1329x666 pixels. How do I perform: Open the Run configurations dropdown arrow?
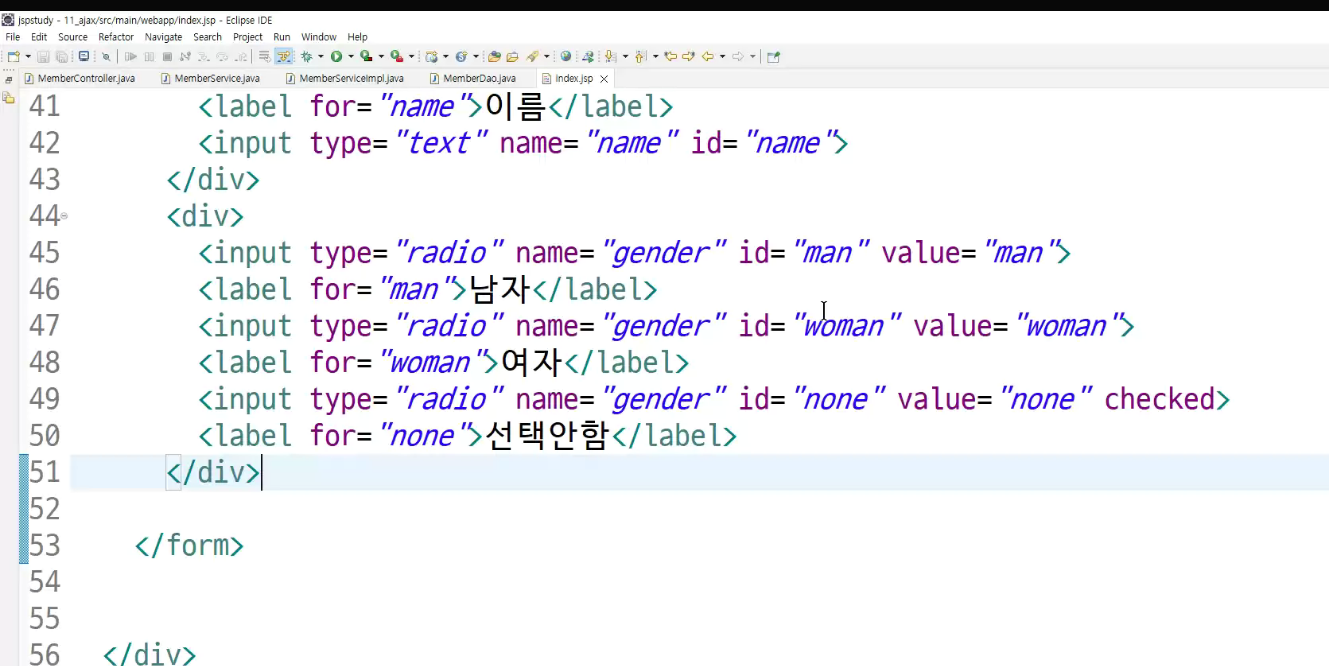tap(351, 57)
